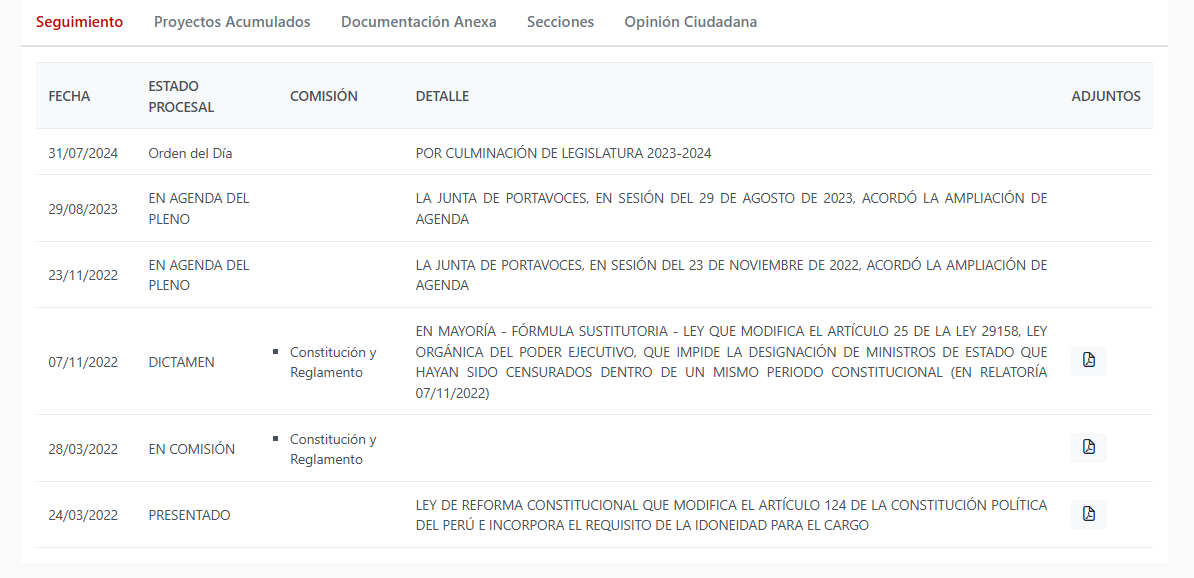Click 'EN AGENDA DEL PLENO' in the 23/11/2022 row
Screen dimensions: 1194x578
[x=199, y=275]
